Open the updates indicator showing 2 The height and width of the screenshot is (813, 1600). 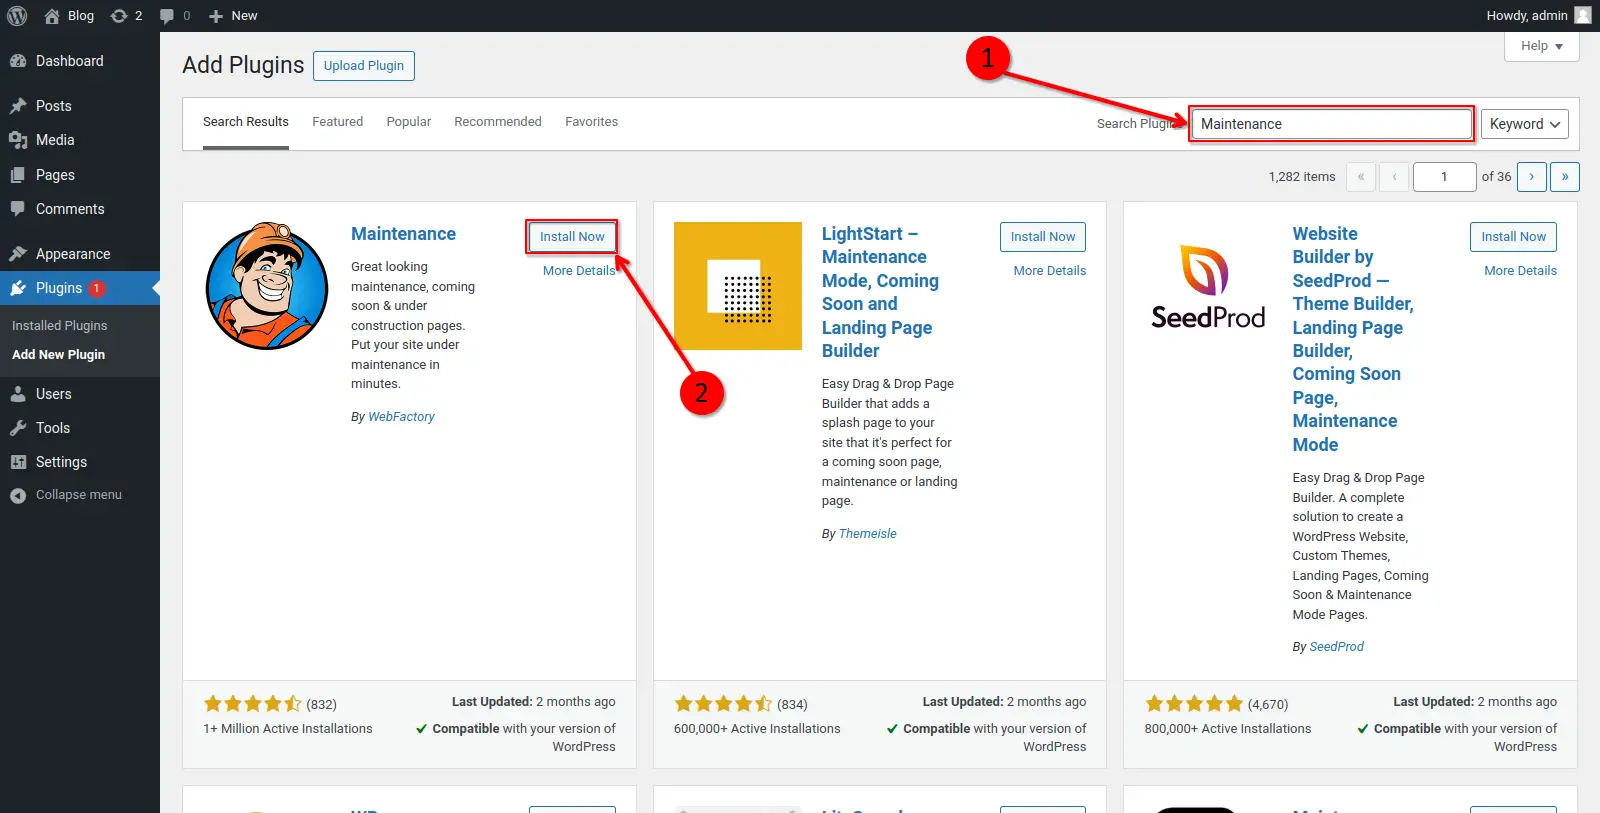[126, 15]
